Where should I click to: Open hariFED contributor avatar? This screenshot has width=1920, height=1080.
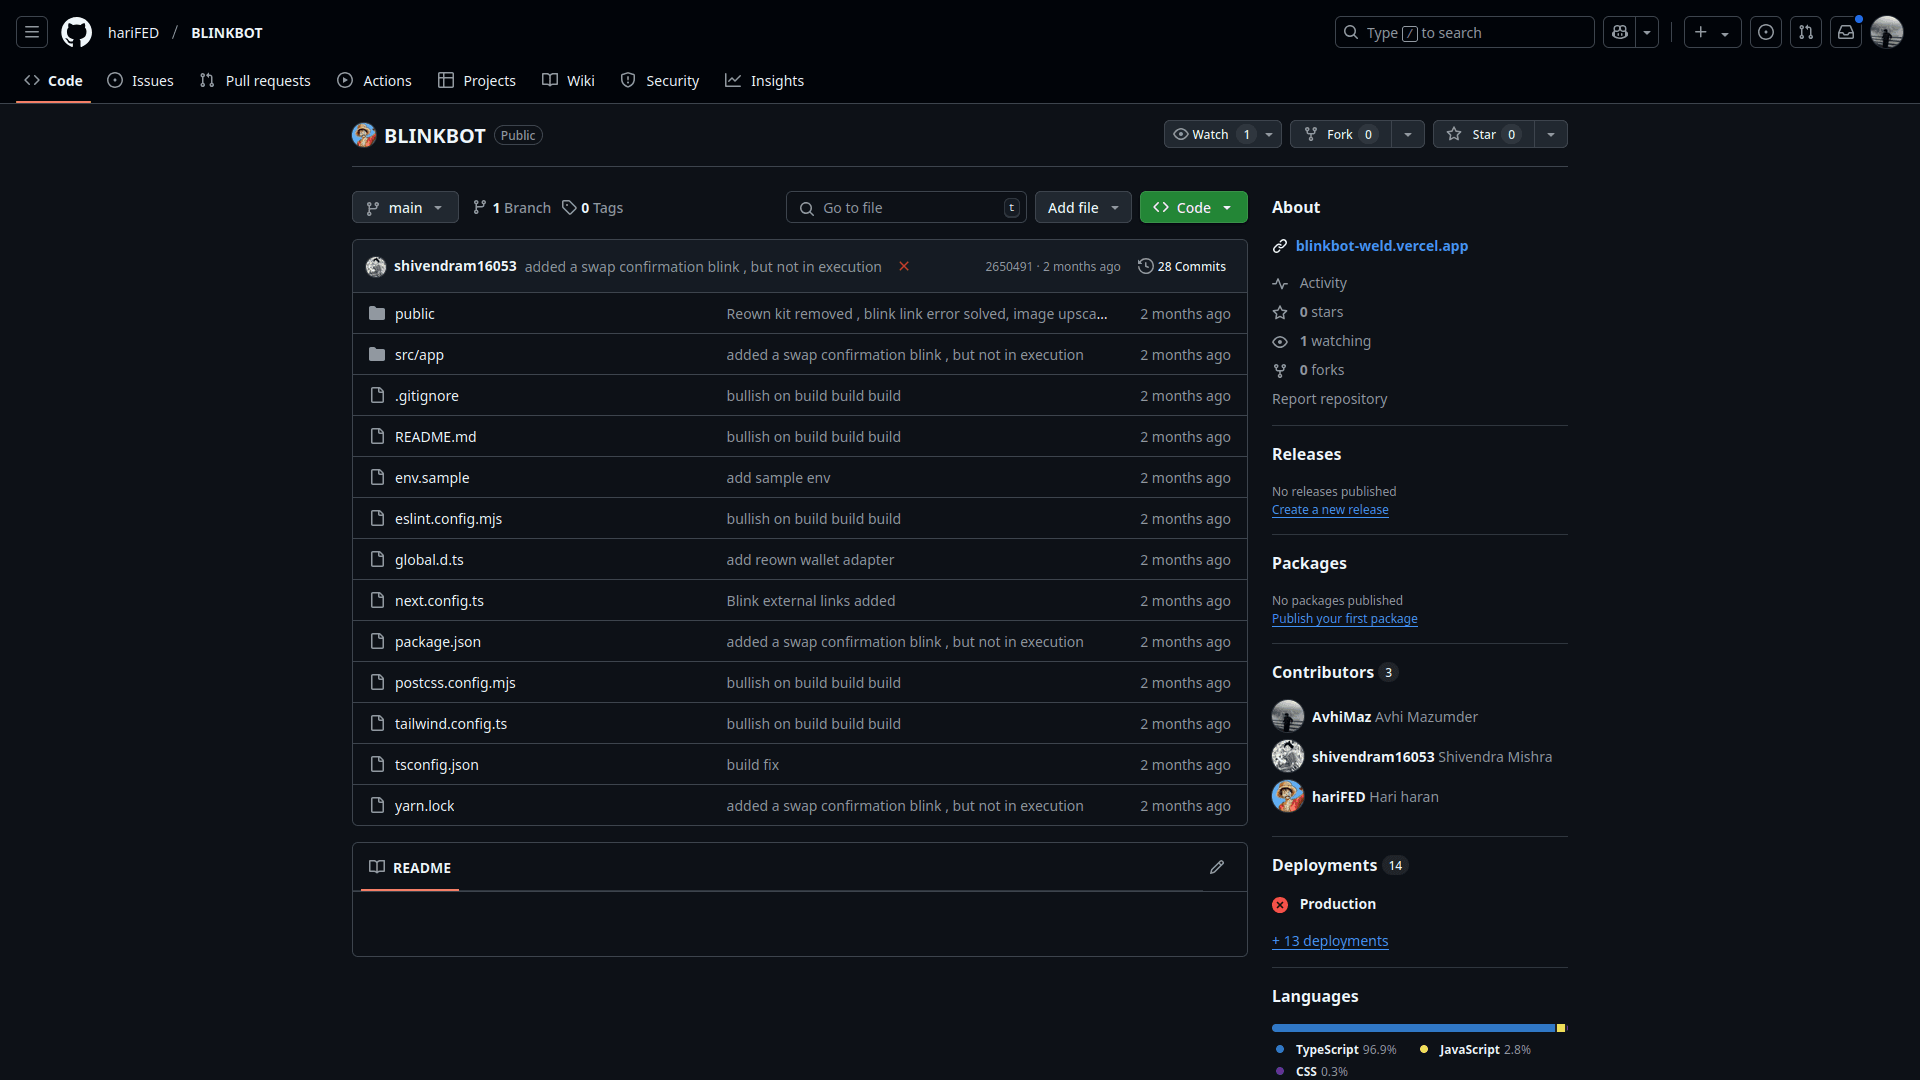[x=1288, y=796]
